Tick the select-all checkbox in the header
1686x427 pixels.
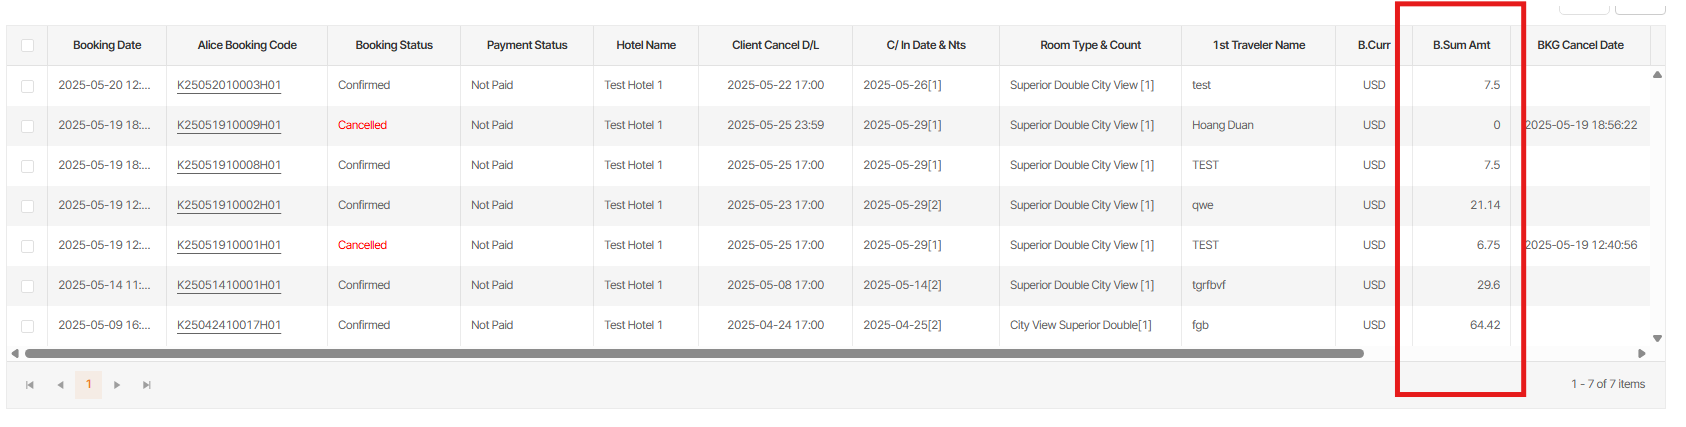pos(27,45)
